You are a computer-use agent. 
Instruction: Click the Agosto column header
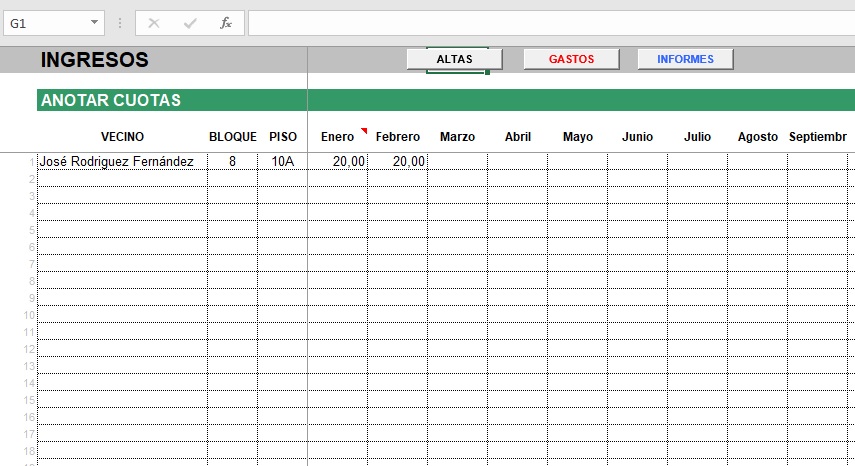(x=757, y=137)
